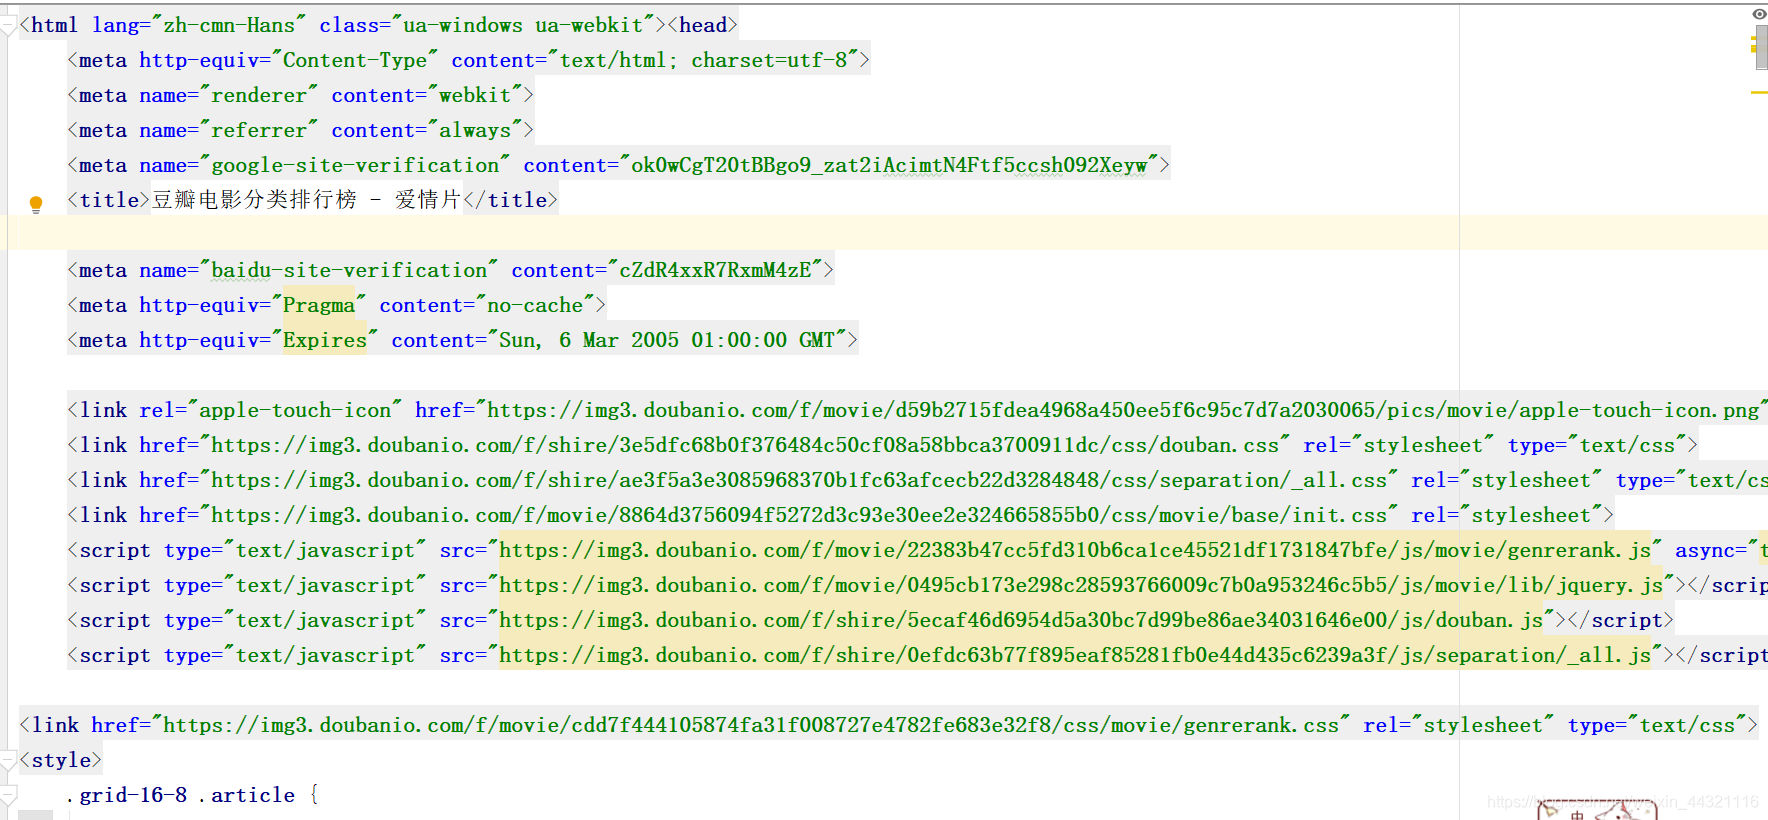1768x820 pixels.
Task: Click the opening brace after .article
Action: 314,795
